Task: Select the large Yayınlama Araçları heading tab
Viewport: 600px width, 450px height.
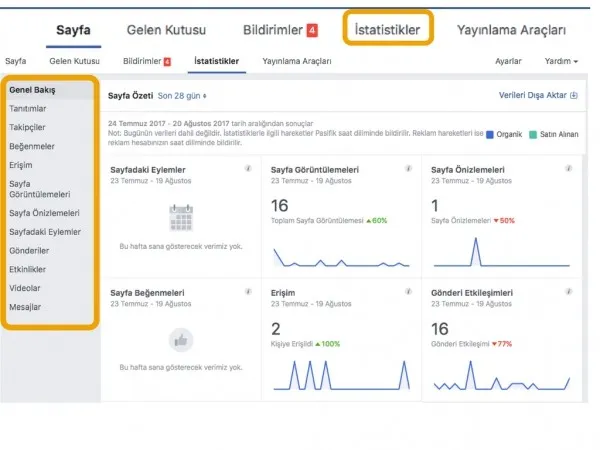Action: click(511, 30)
